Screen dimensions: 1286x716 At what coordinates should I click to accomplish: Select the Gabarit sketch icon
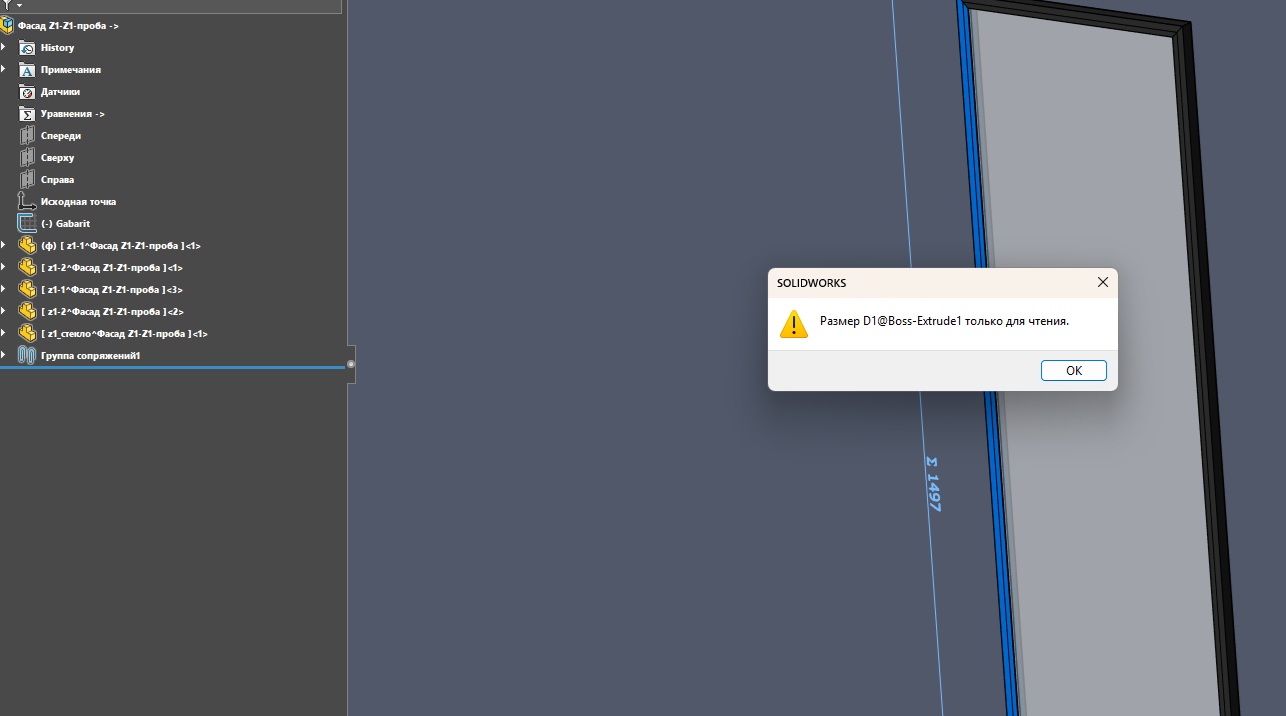coord(27,224)
